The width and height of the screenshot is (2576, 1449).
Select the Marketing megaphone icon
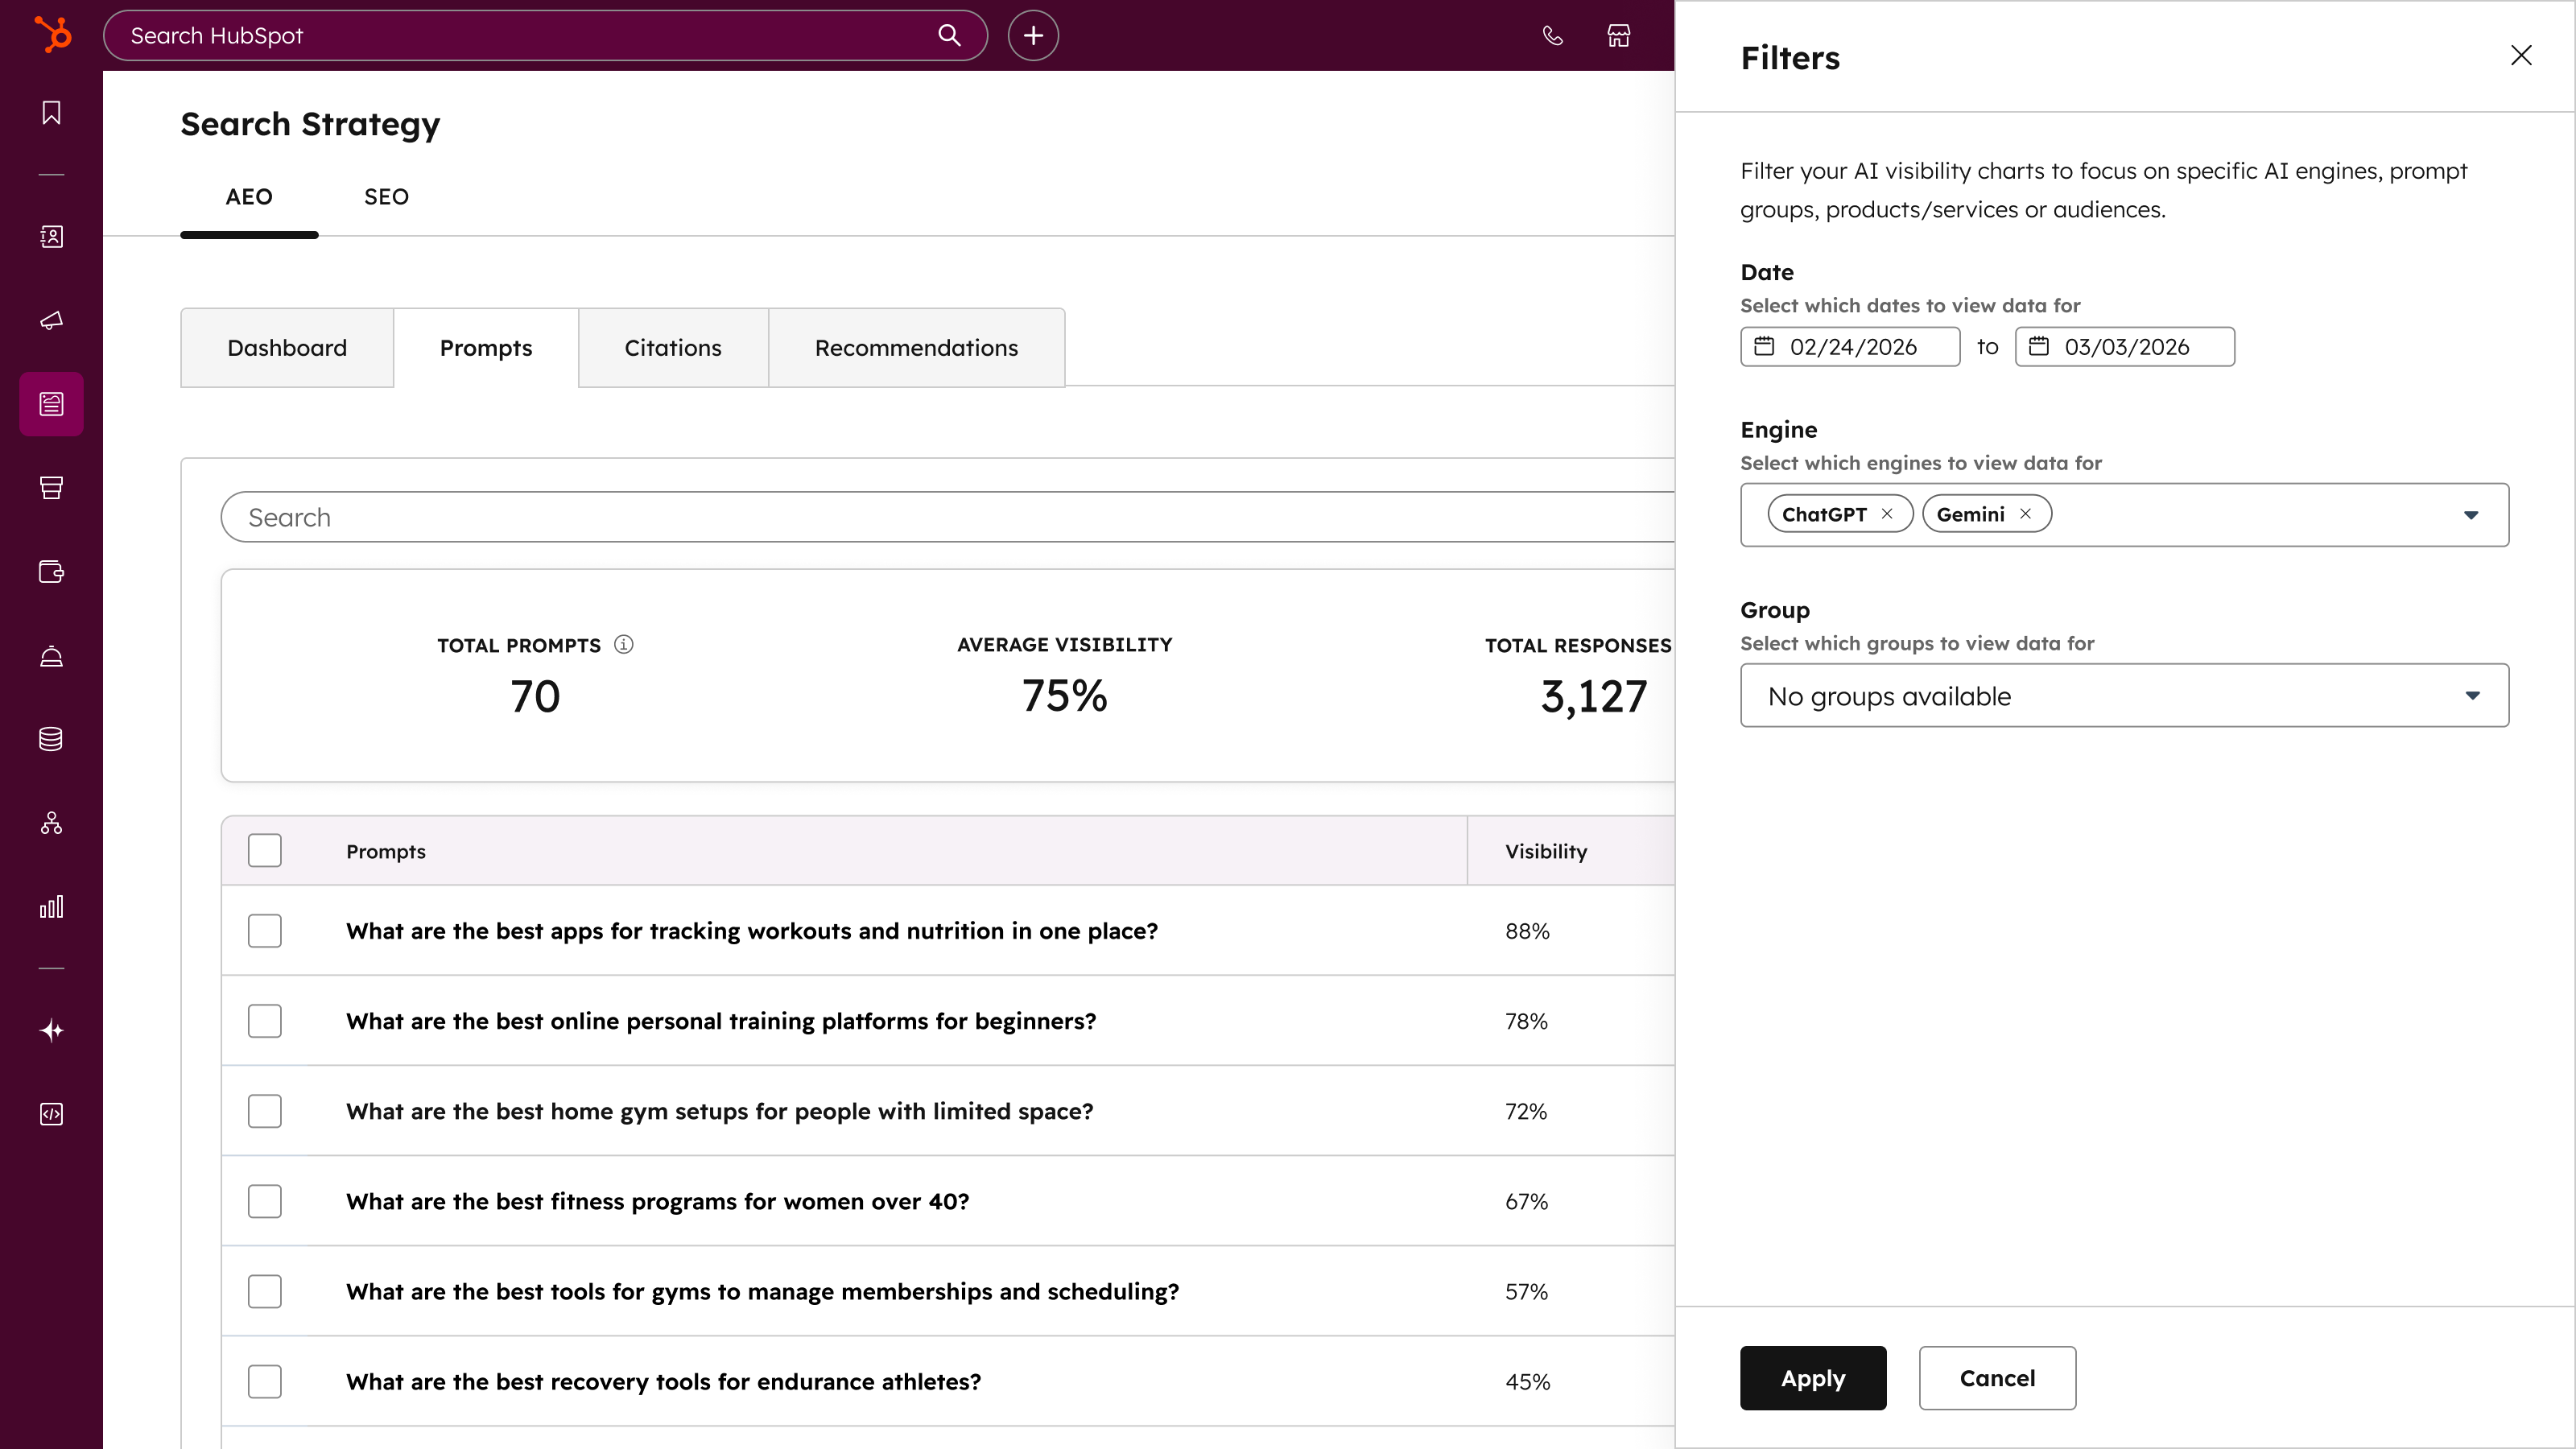pos(51,320)
